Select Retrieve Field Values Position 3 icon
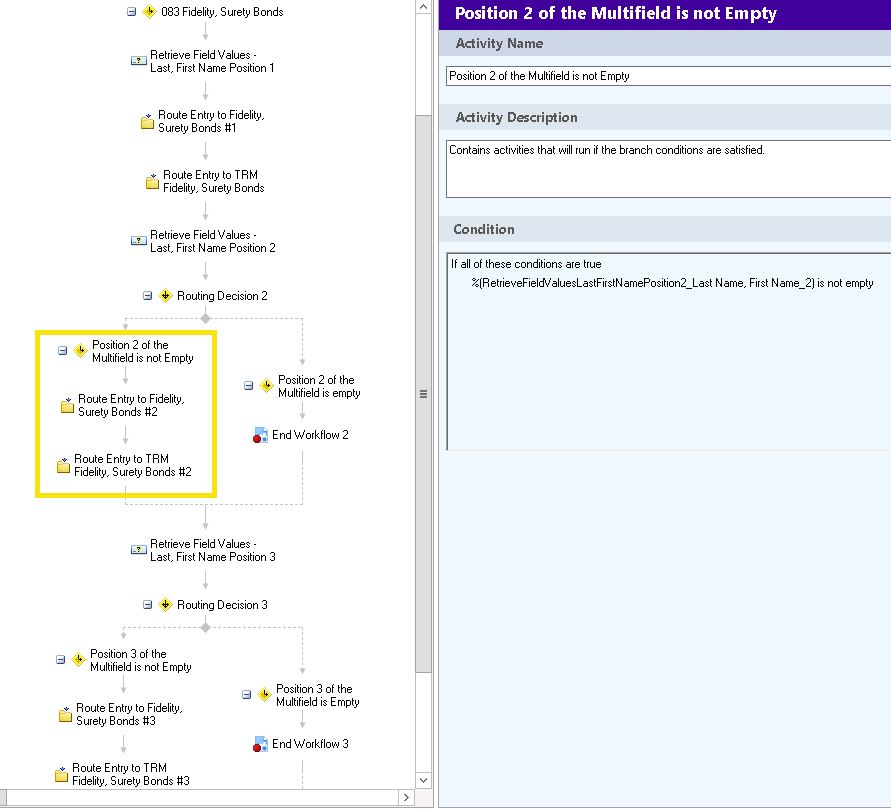The height and width of the screenshot is (812, 891). click(139, 549)
